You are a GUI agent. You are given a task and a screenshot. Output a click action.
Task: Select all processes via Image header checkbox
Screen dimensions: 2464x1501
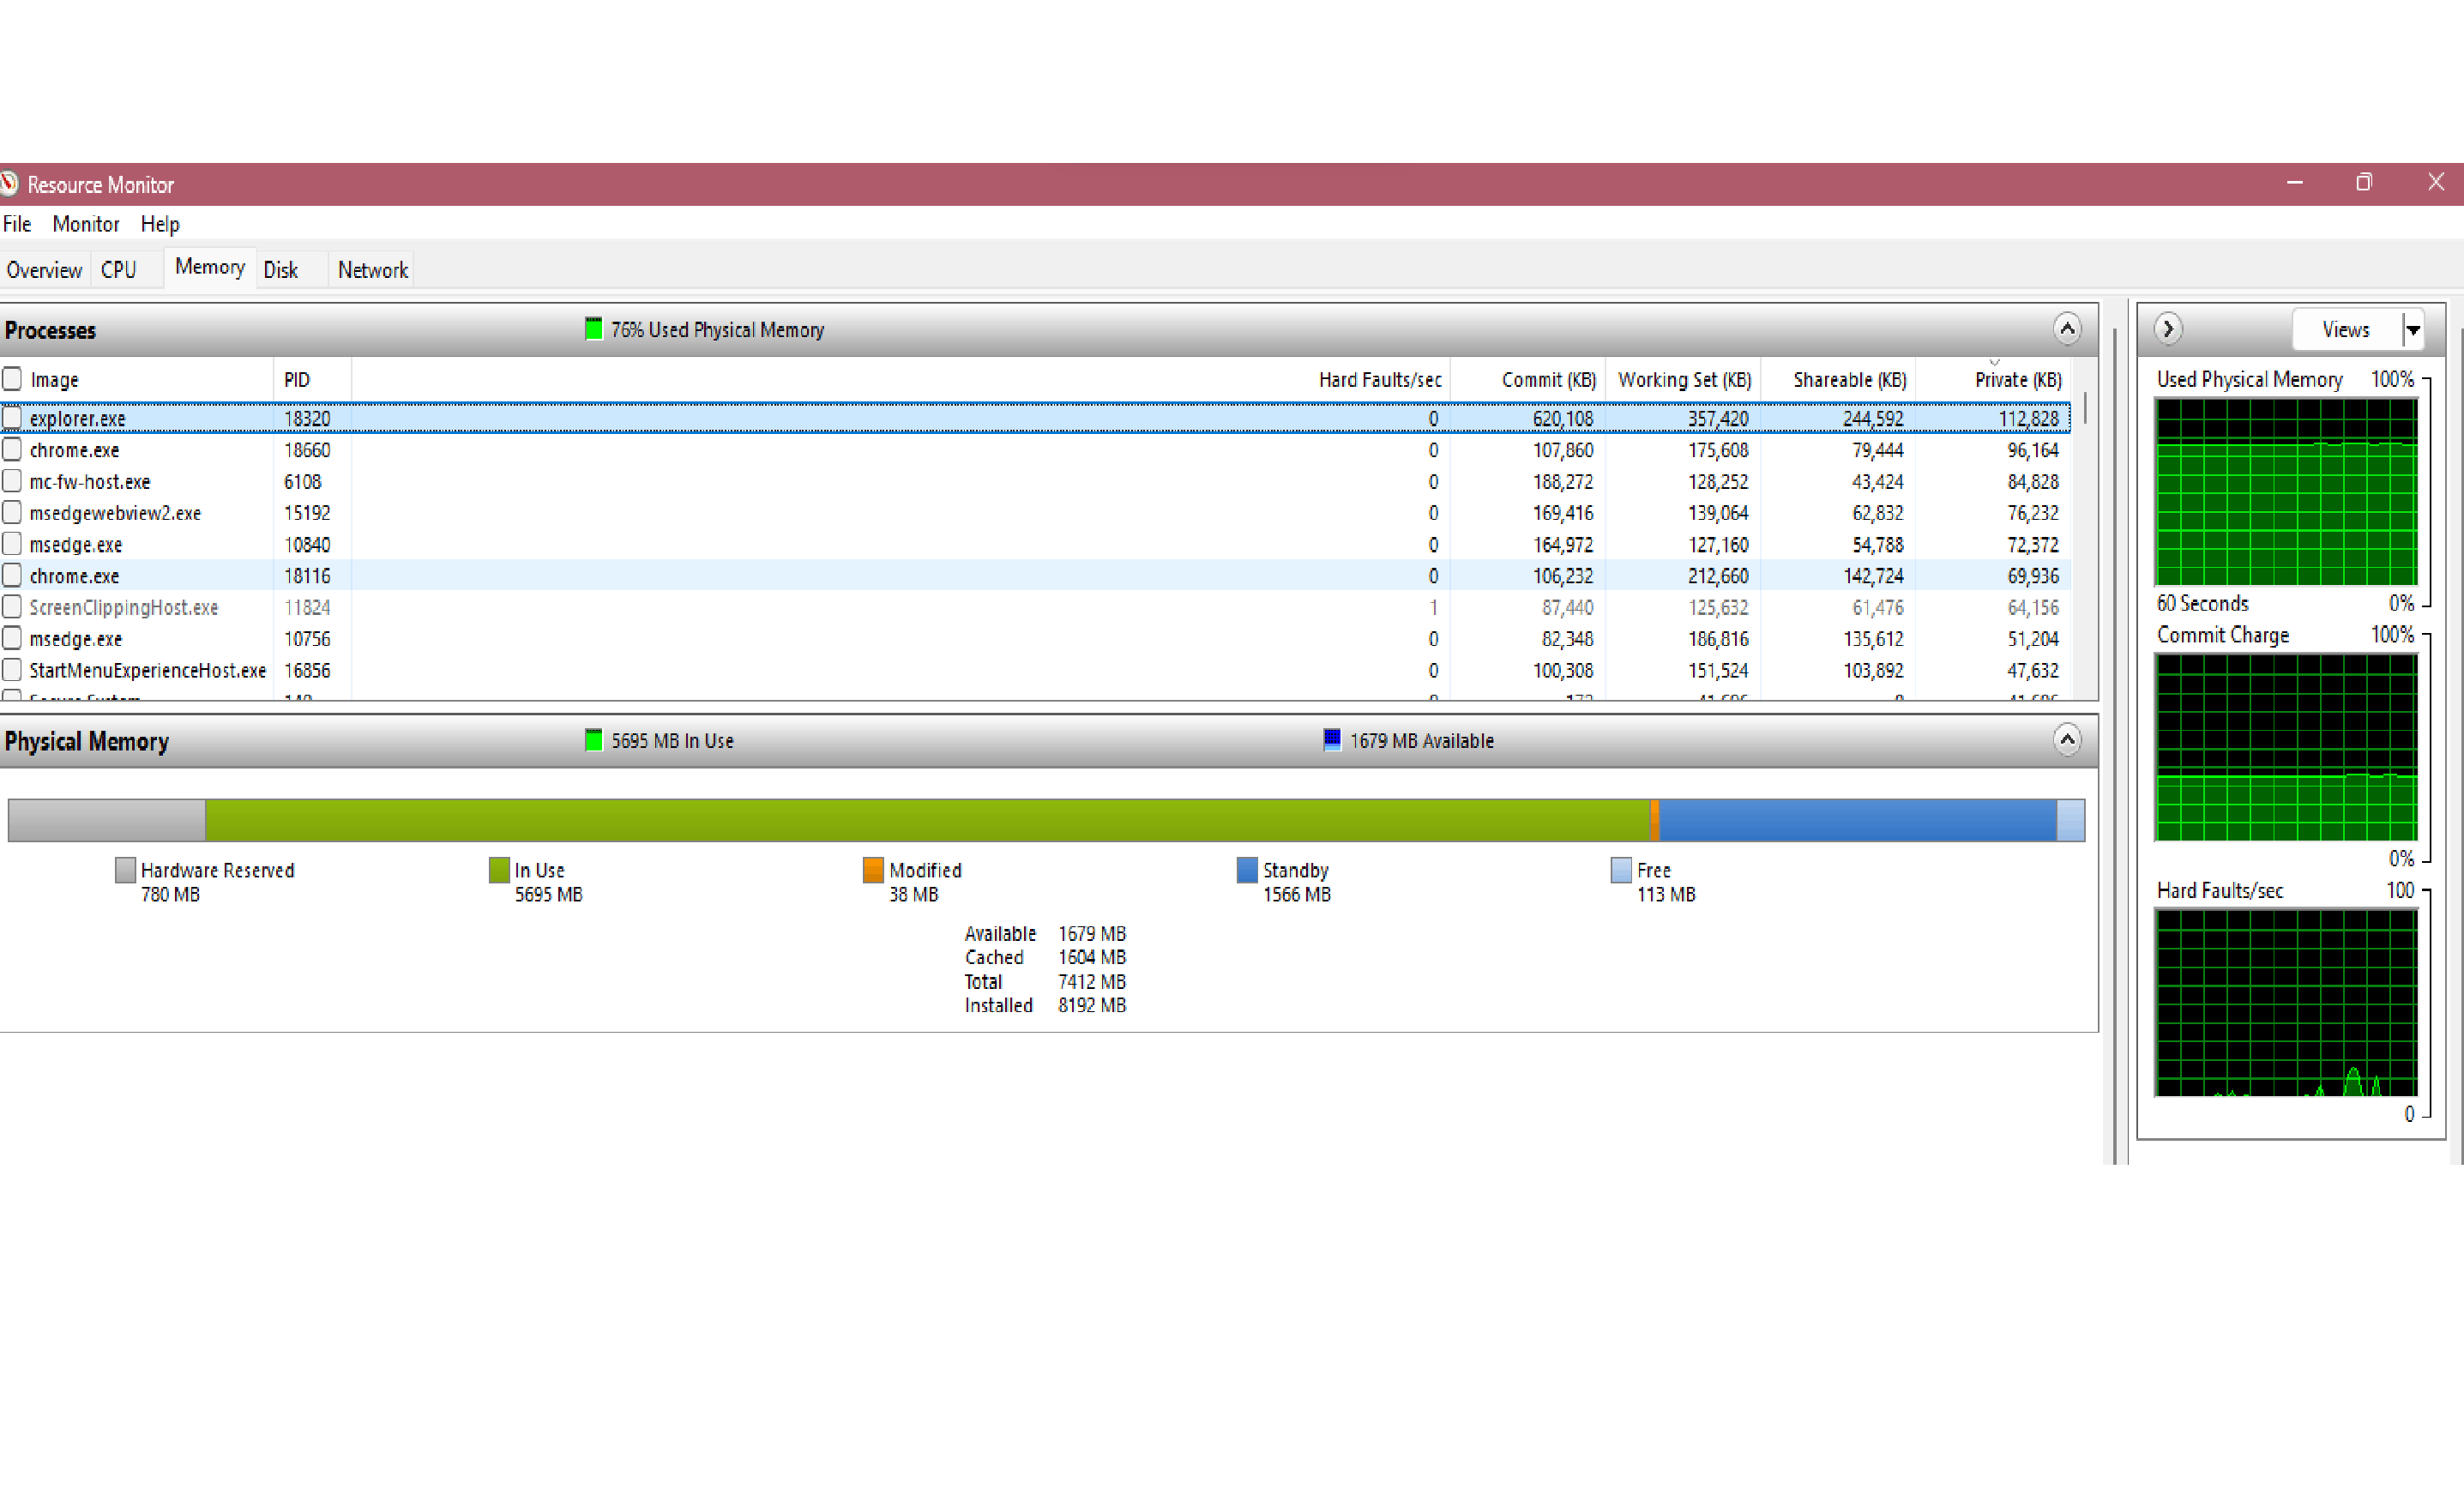pyautogui.click(x=12, y=379)
